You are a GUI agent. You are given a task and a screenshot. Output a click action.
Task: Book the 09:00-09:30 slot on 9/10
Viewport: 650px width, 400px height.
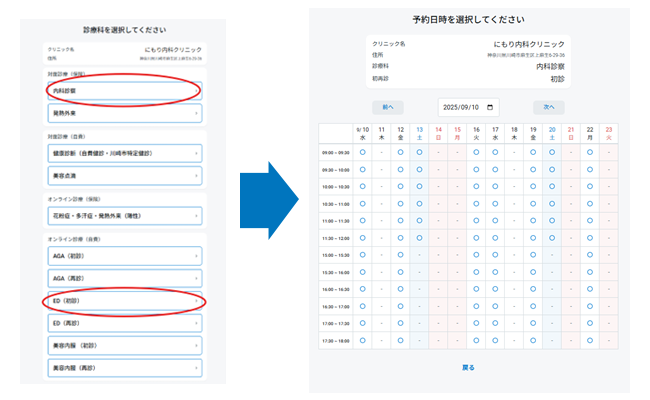(x=363, y=153)
